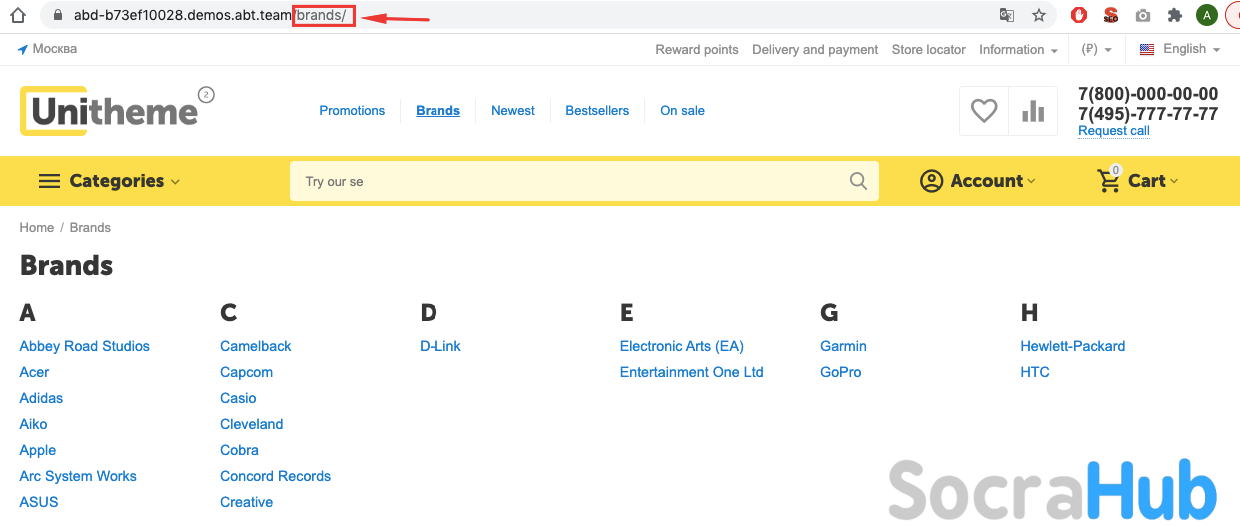This screenshot has height=525, width=1240.
Task: Open the English language selector
Action: (x=1180, y=49)
